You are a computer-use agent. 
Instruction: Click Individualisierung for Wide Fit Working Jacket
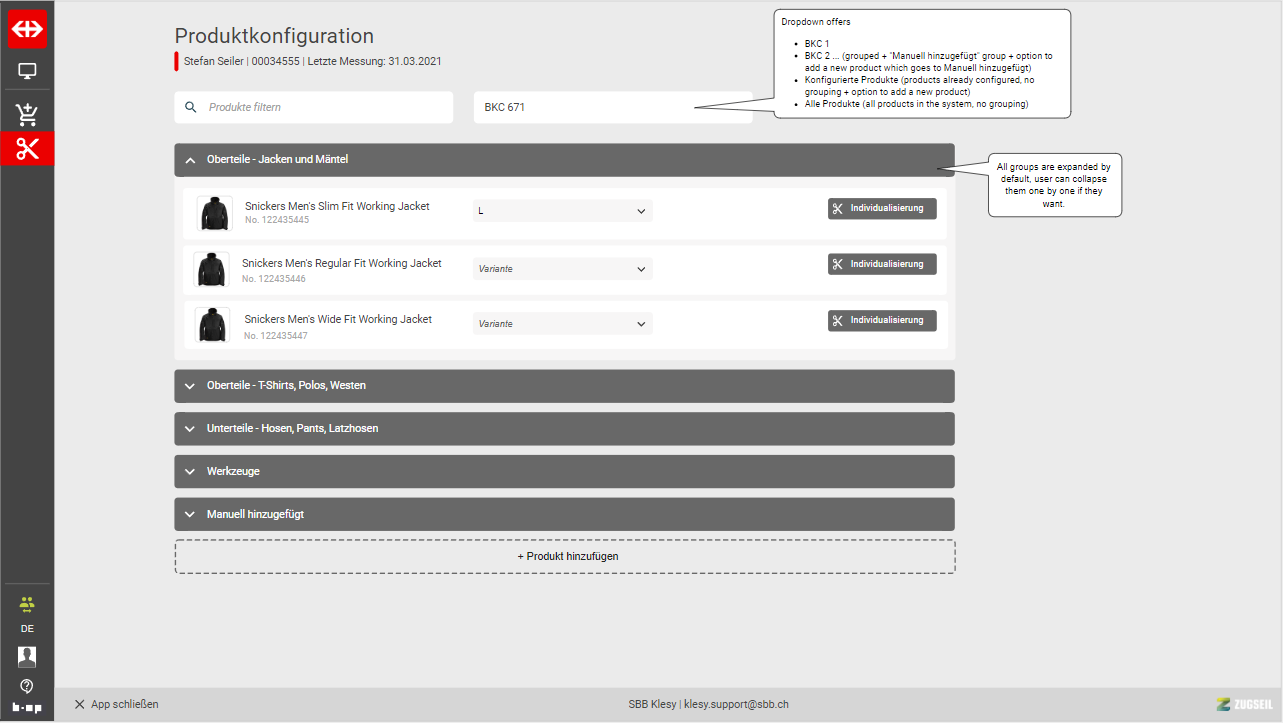882,321
